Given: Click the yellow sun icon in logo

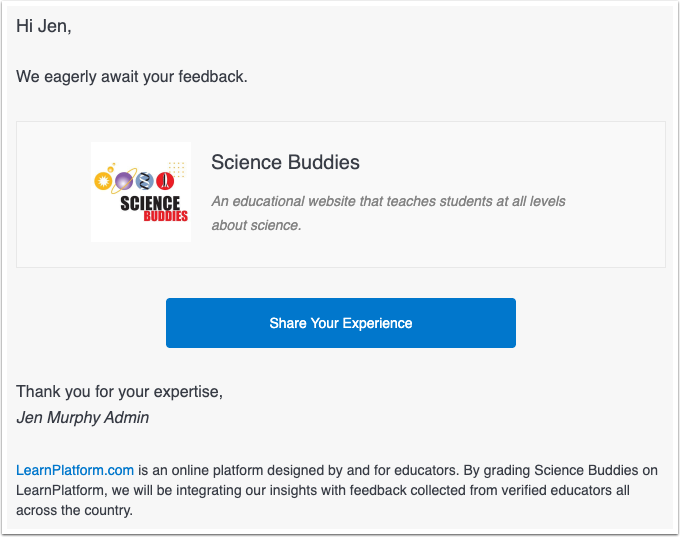Looking at the screenshot, I should pyautogui.click(x=101, y=181).
